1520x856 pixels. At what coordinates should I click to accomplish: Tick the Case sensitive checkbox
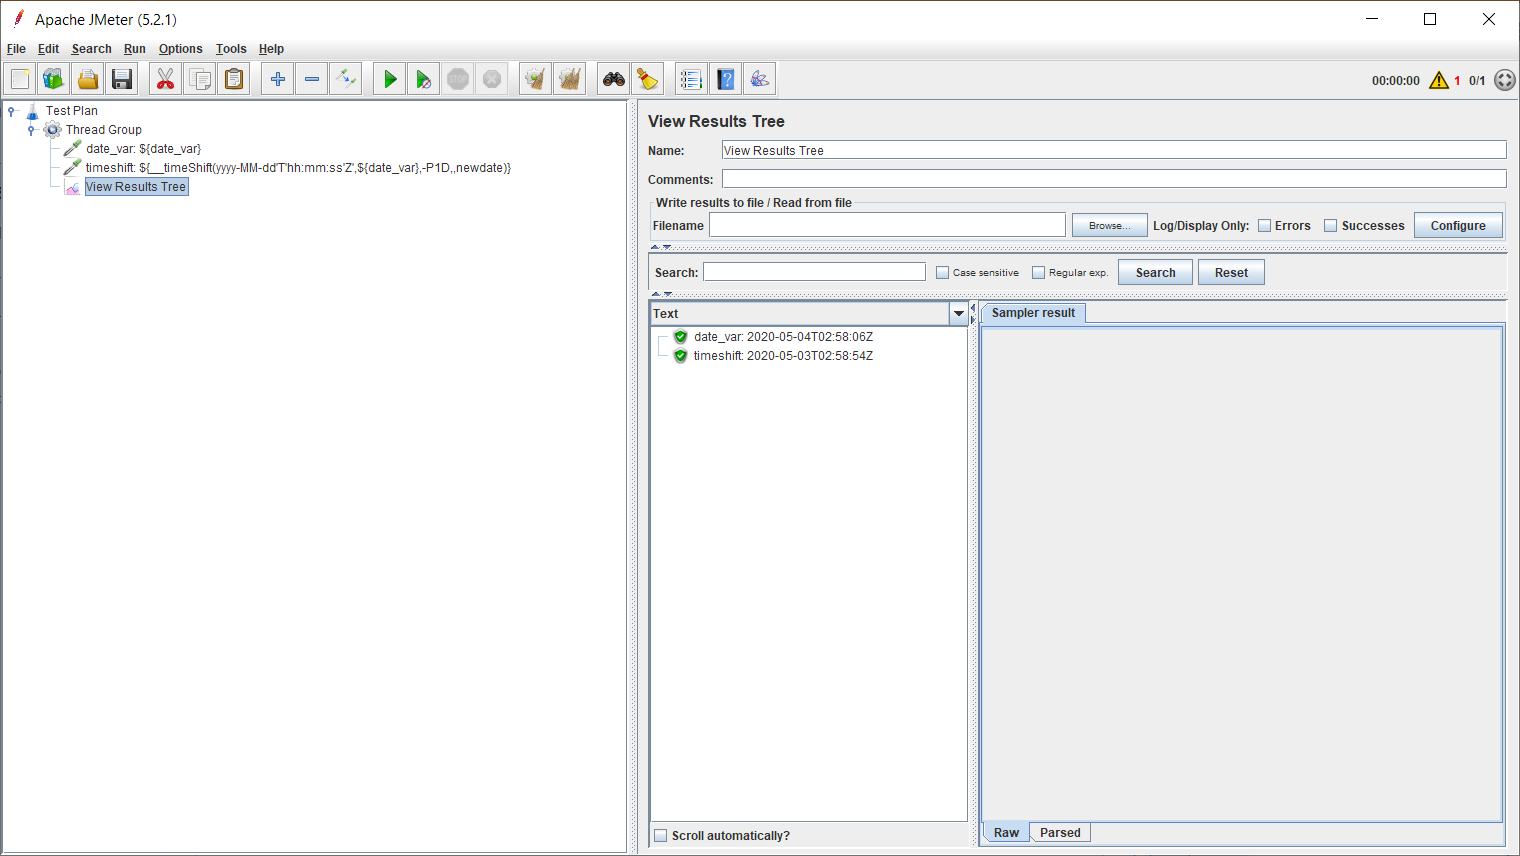tap(942, 273)
